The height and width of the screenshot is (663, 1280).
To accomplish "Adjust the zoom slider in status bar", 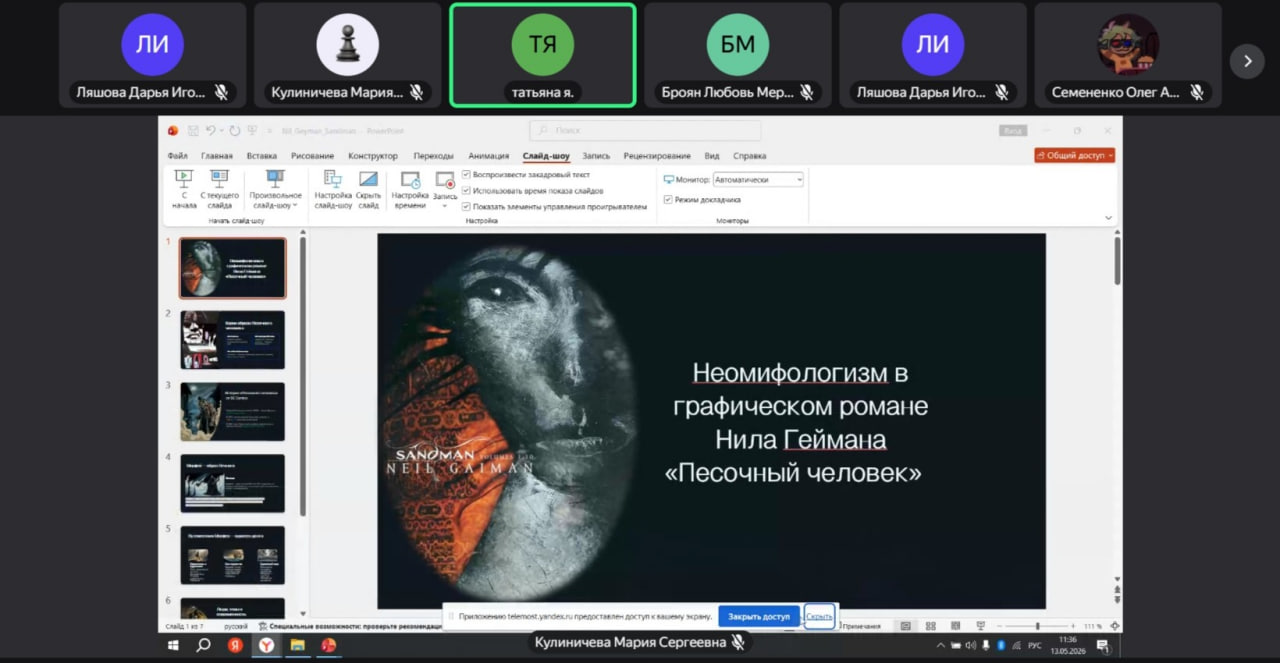I will click(x=1037, y=626).
